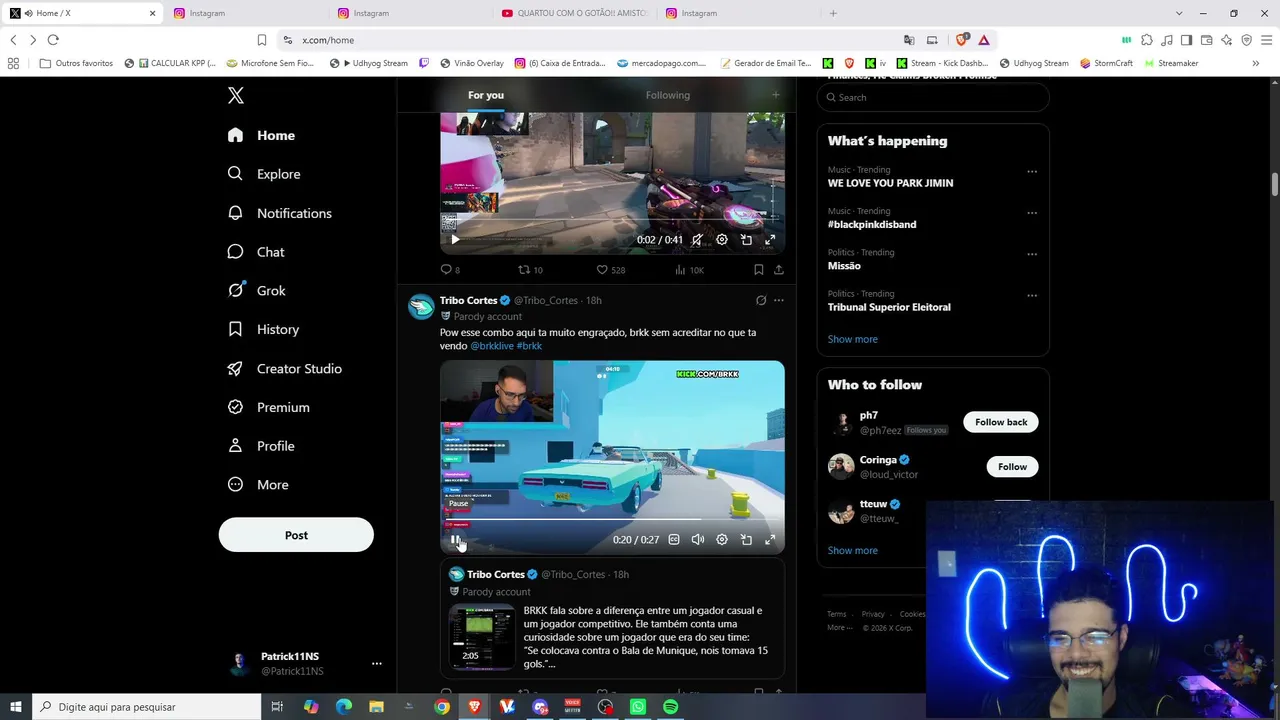View analytics showing 10K views
Screen dimensions: 1280x720
[x=689, y=270]
